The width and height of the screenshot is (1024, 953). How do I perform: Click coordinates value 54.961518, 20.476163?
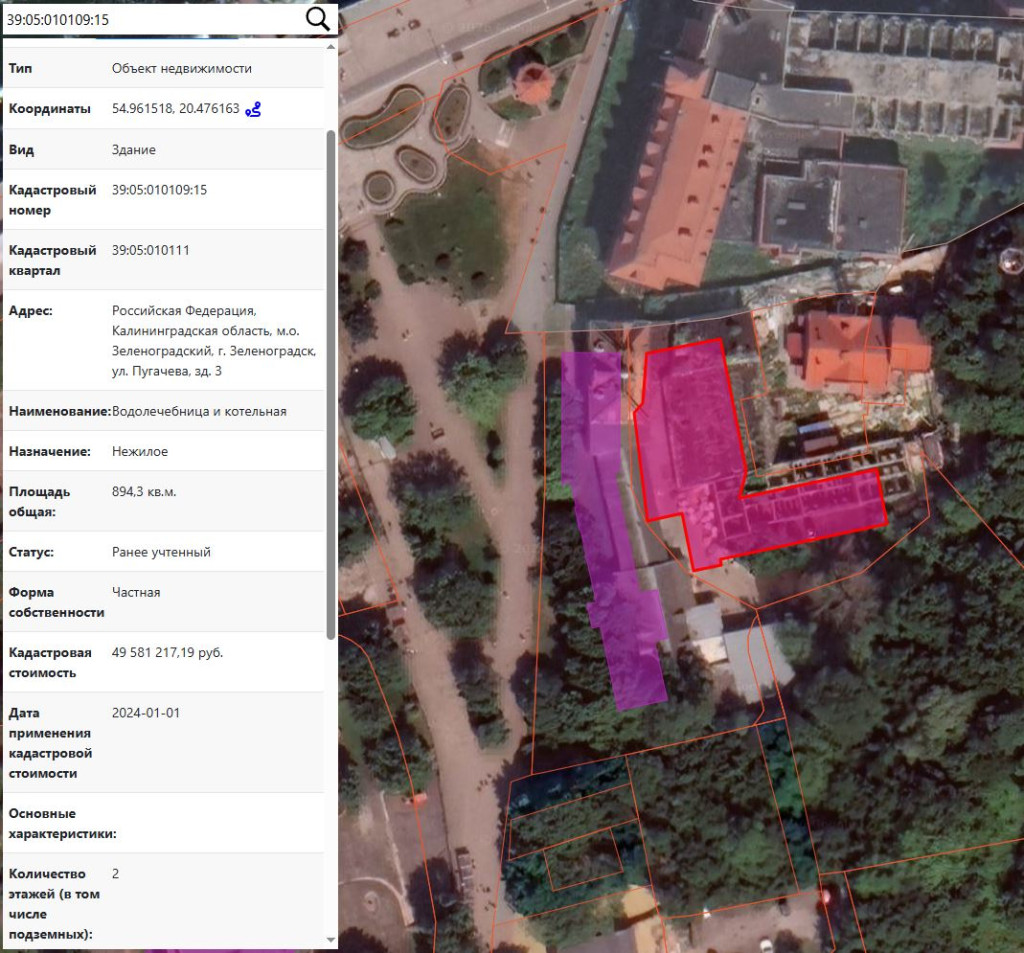pyautogui.click(x=176, y=108)
